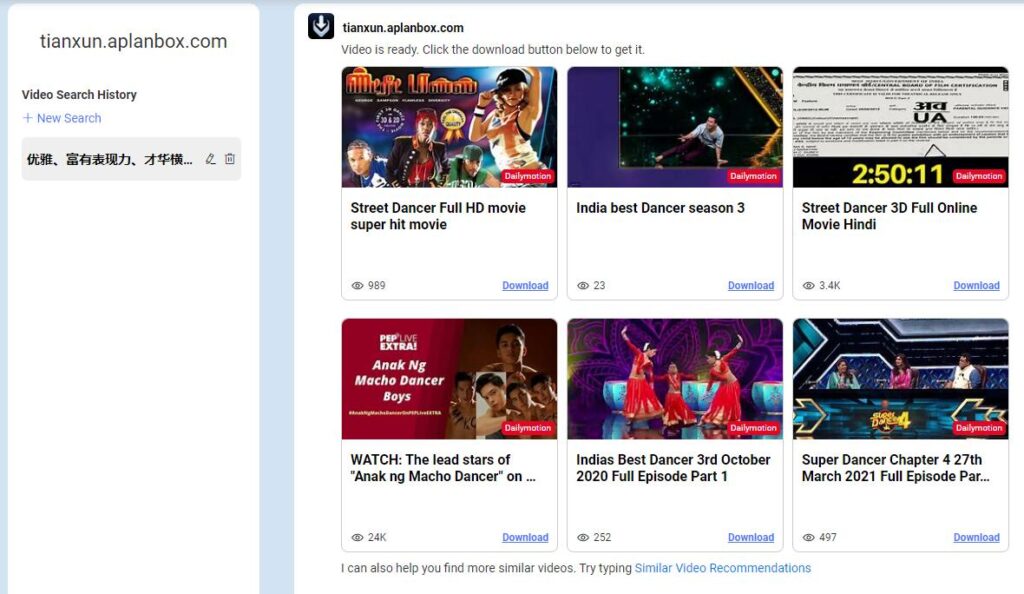Click the eye views icon showing 989
The width and height of the screenshot is (1024, 594).
[357, 285]
